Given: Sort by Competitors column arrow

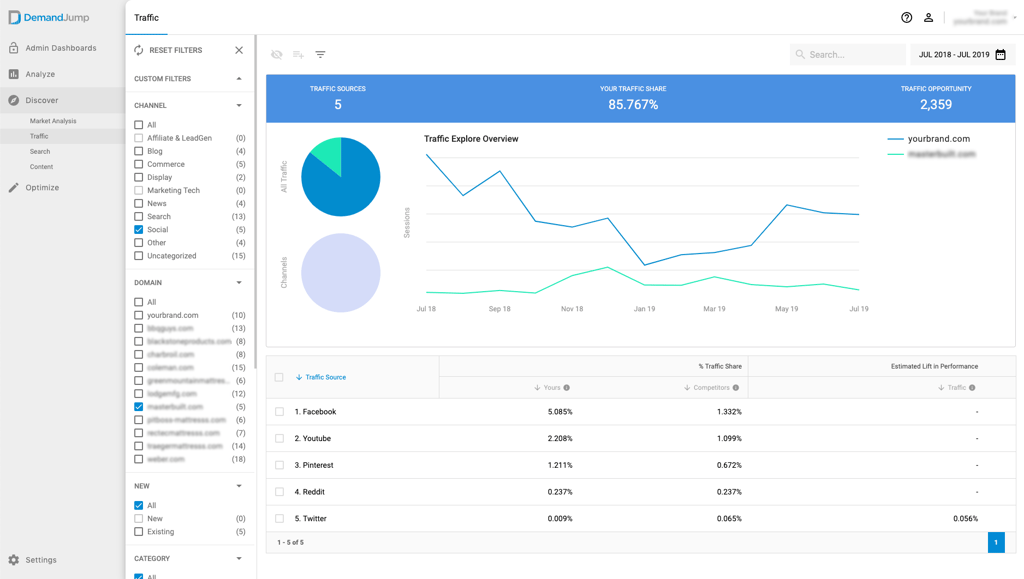Looking at the screenshot, I should 687,388.
